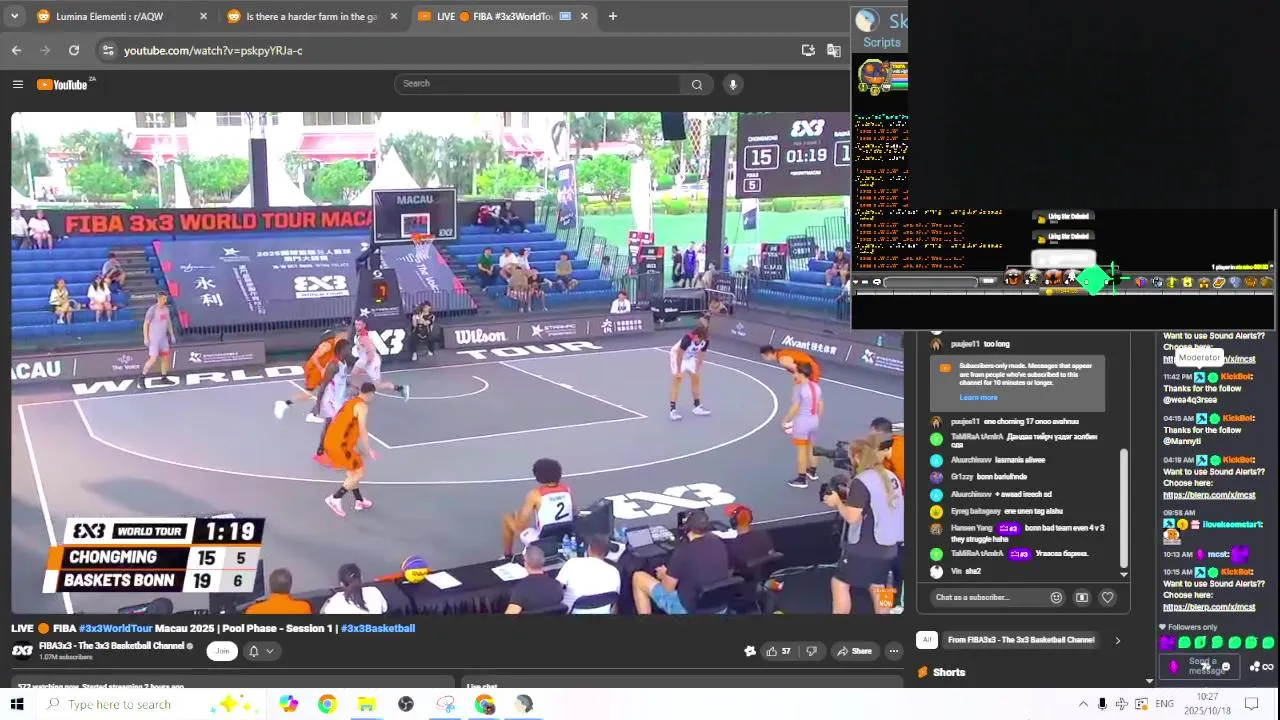
Task: Open site information icon in address bar
Action: click(108, 50)
